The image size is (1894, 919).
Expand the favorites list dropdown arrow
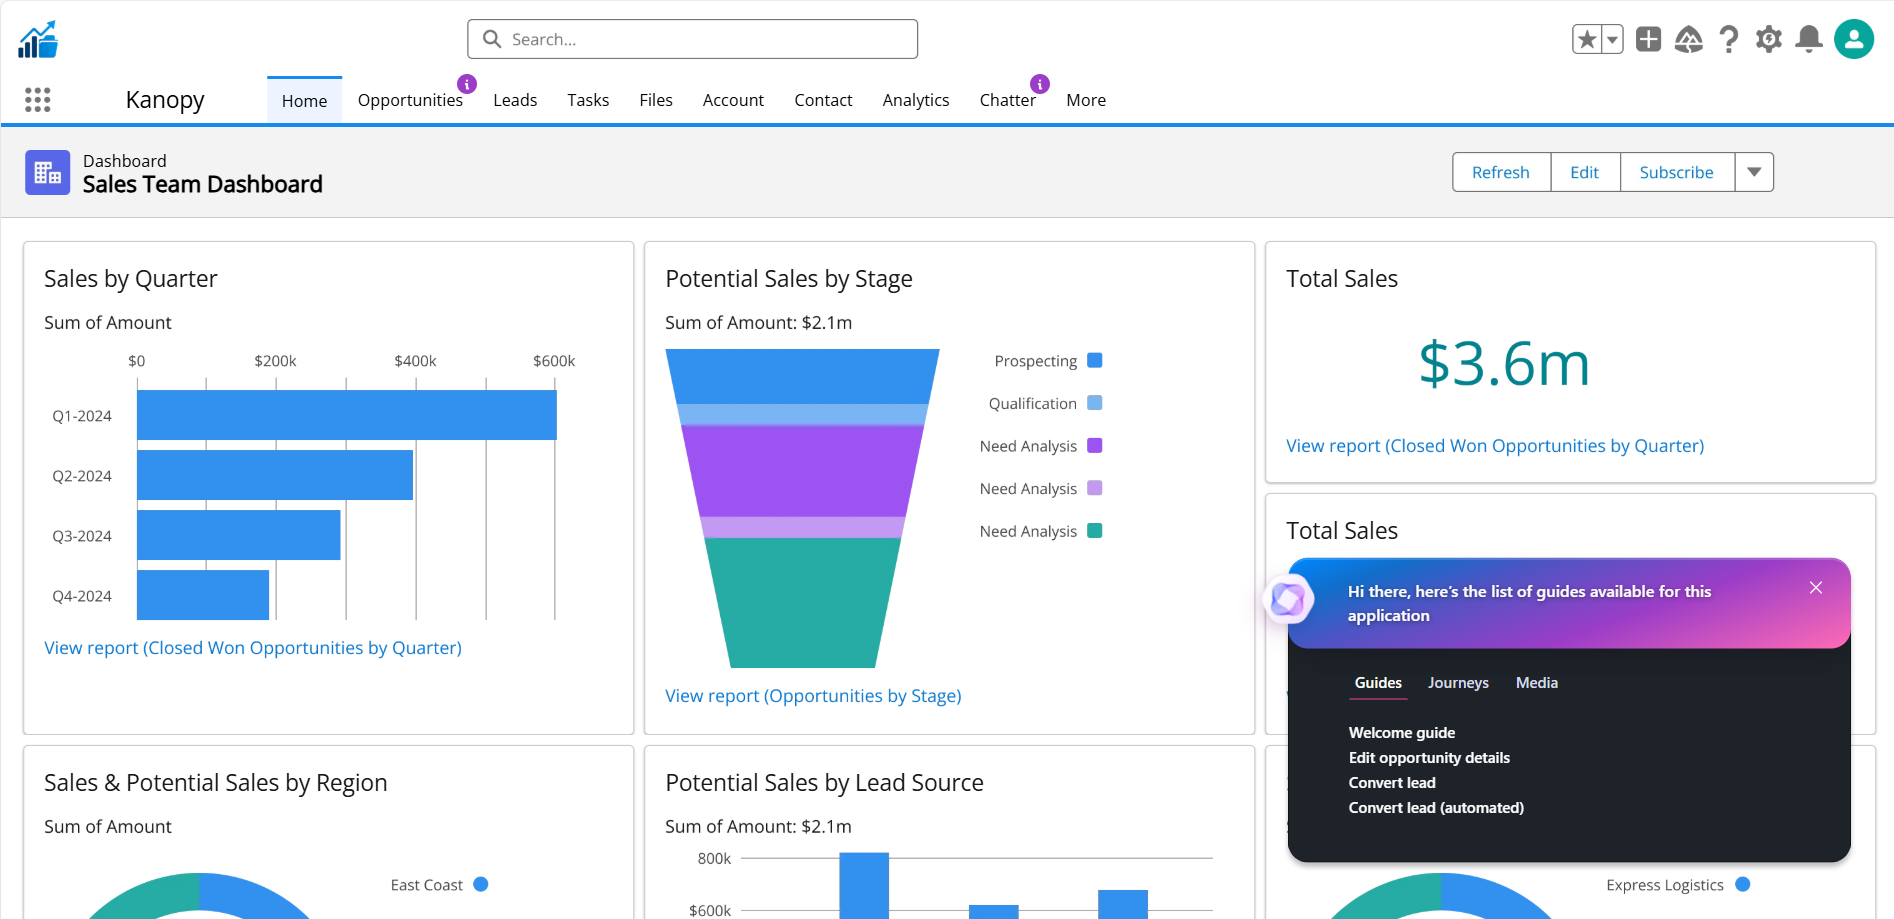(1612, 40)
